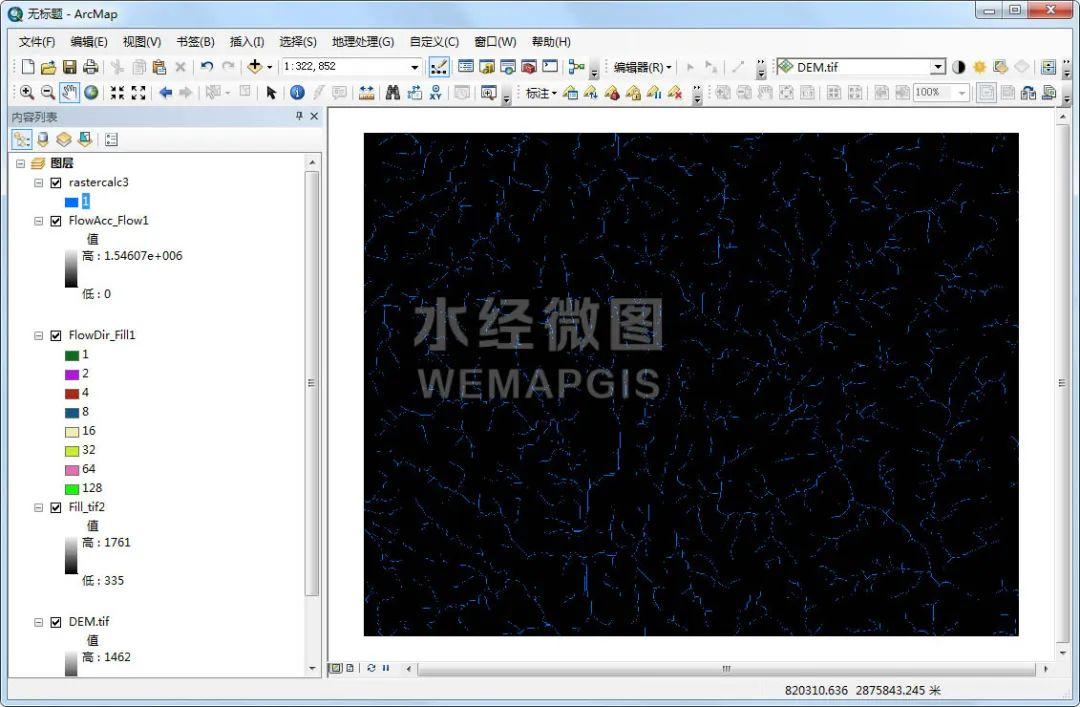
Task: Collapse the rastercalc3 layer legend
Action: pos(39,183)
